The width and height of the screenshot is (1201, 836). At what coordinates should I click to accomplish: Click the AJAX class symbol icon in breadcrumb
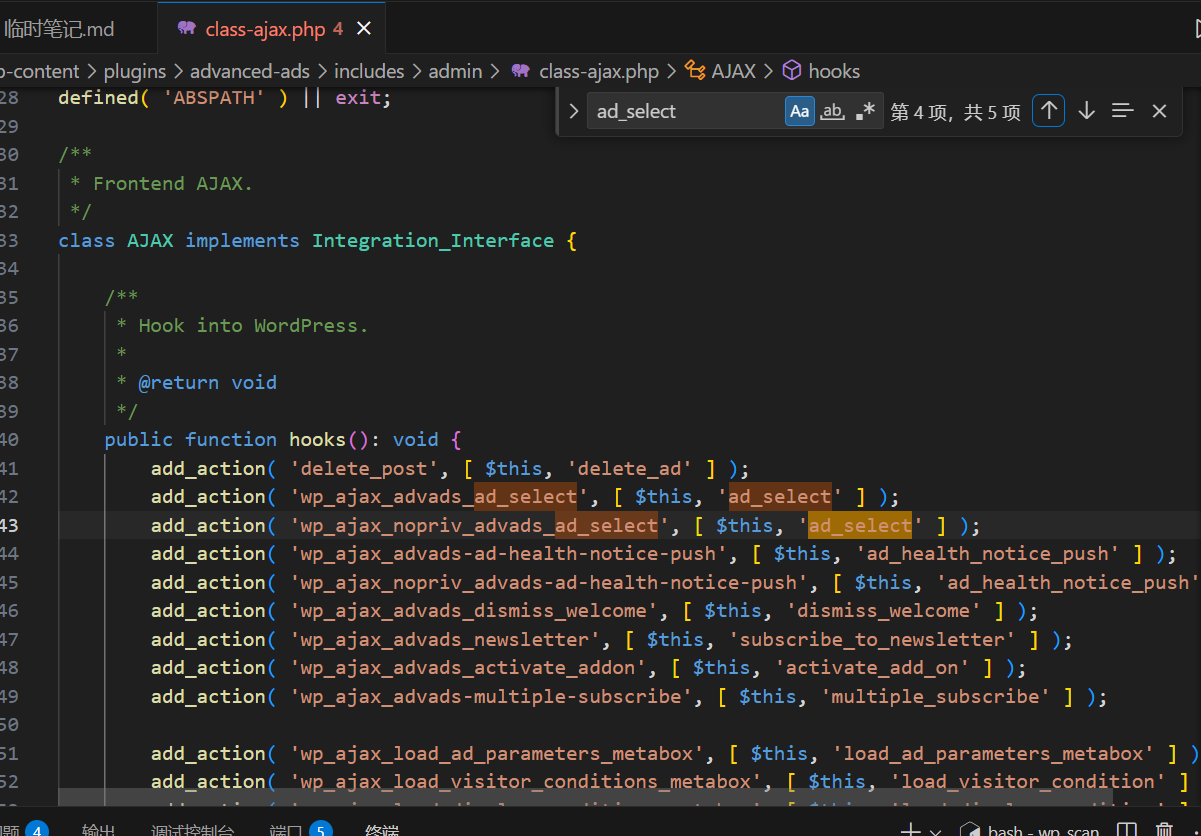click(x=695, y=71)
